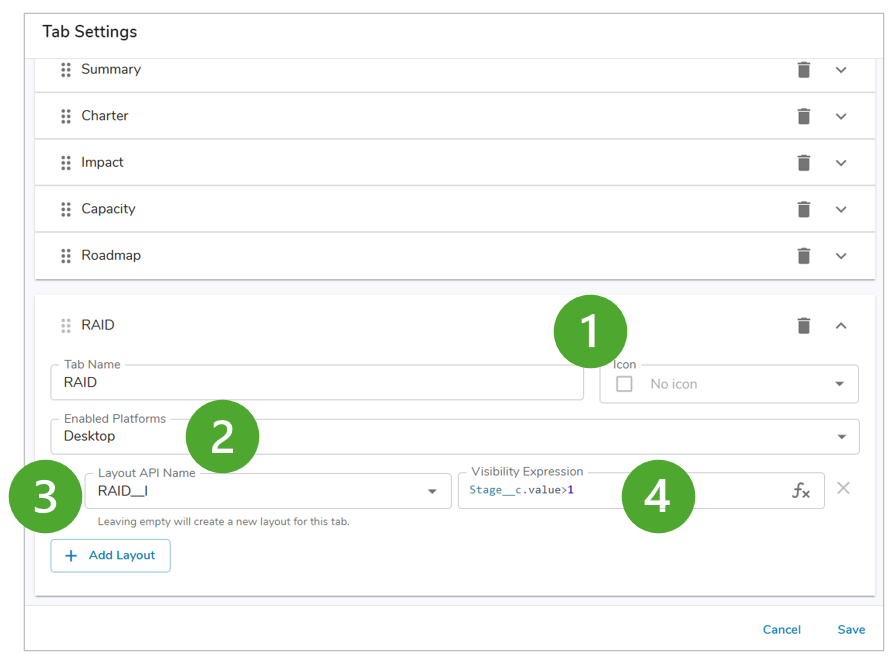Open the Layout API Name dropdown
Viewport: 891px width, 662px height.
(x=432, y=491)
